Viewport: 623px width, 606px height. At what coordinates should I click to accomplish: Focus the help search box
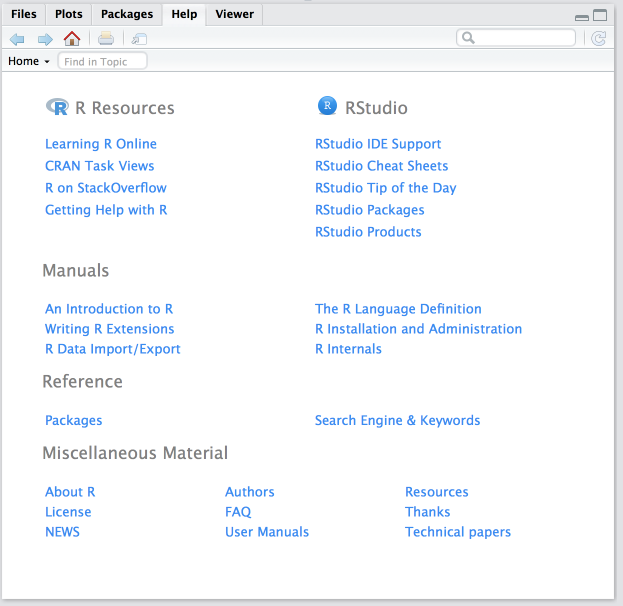[x=516, y=38]
